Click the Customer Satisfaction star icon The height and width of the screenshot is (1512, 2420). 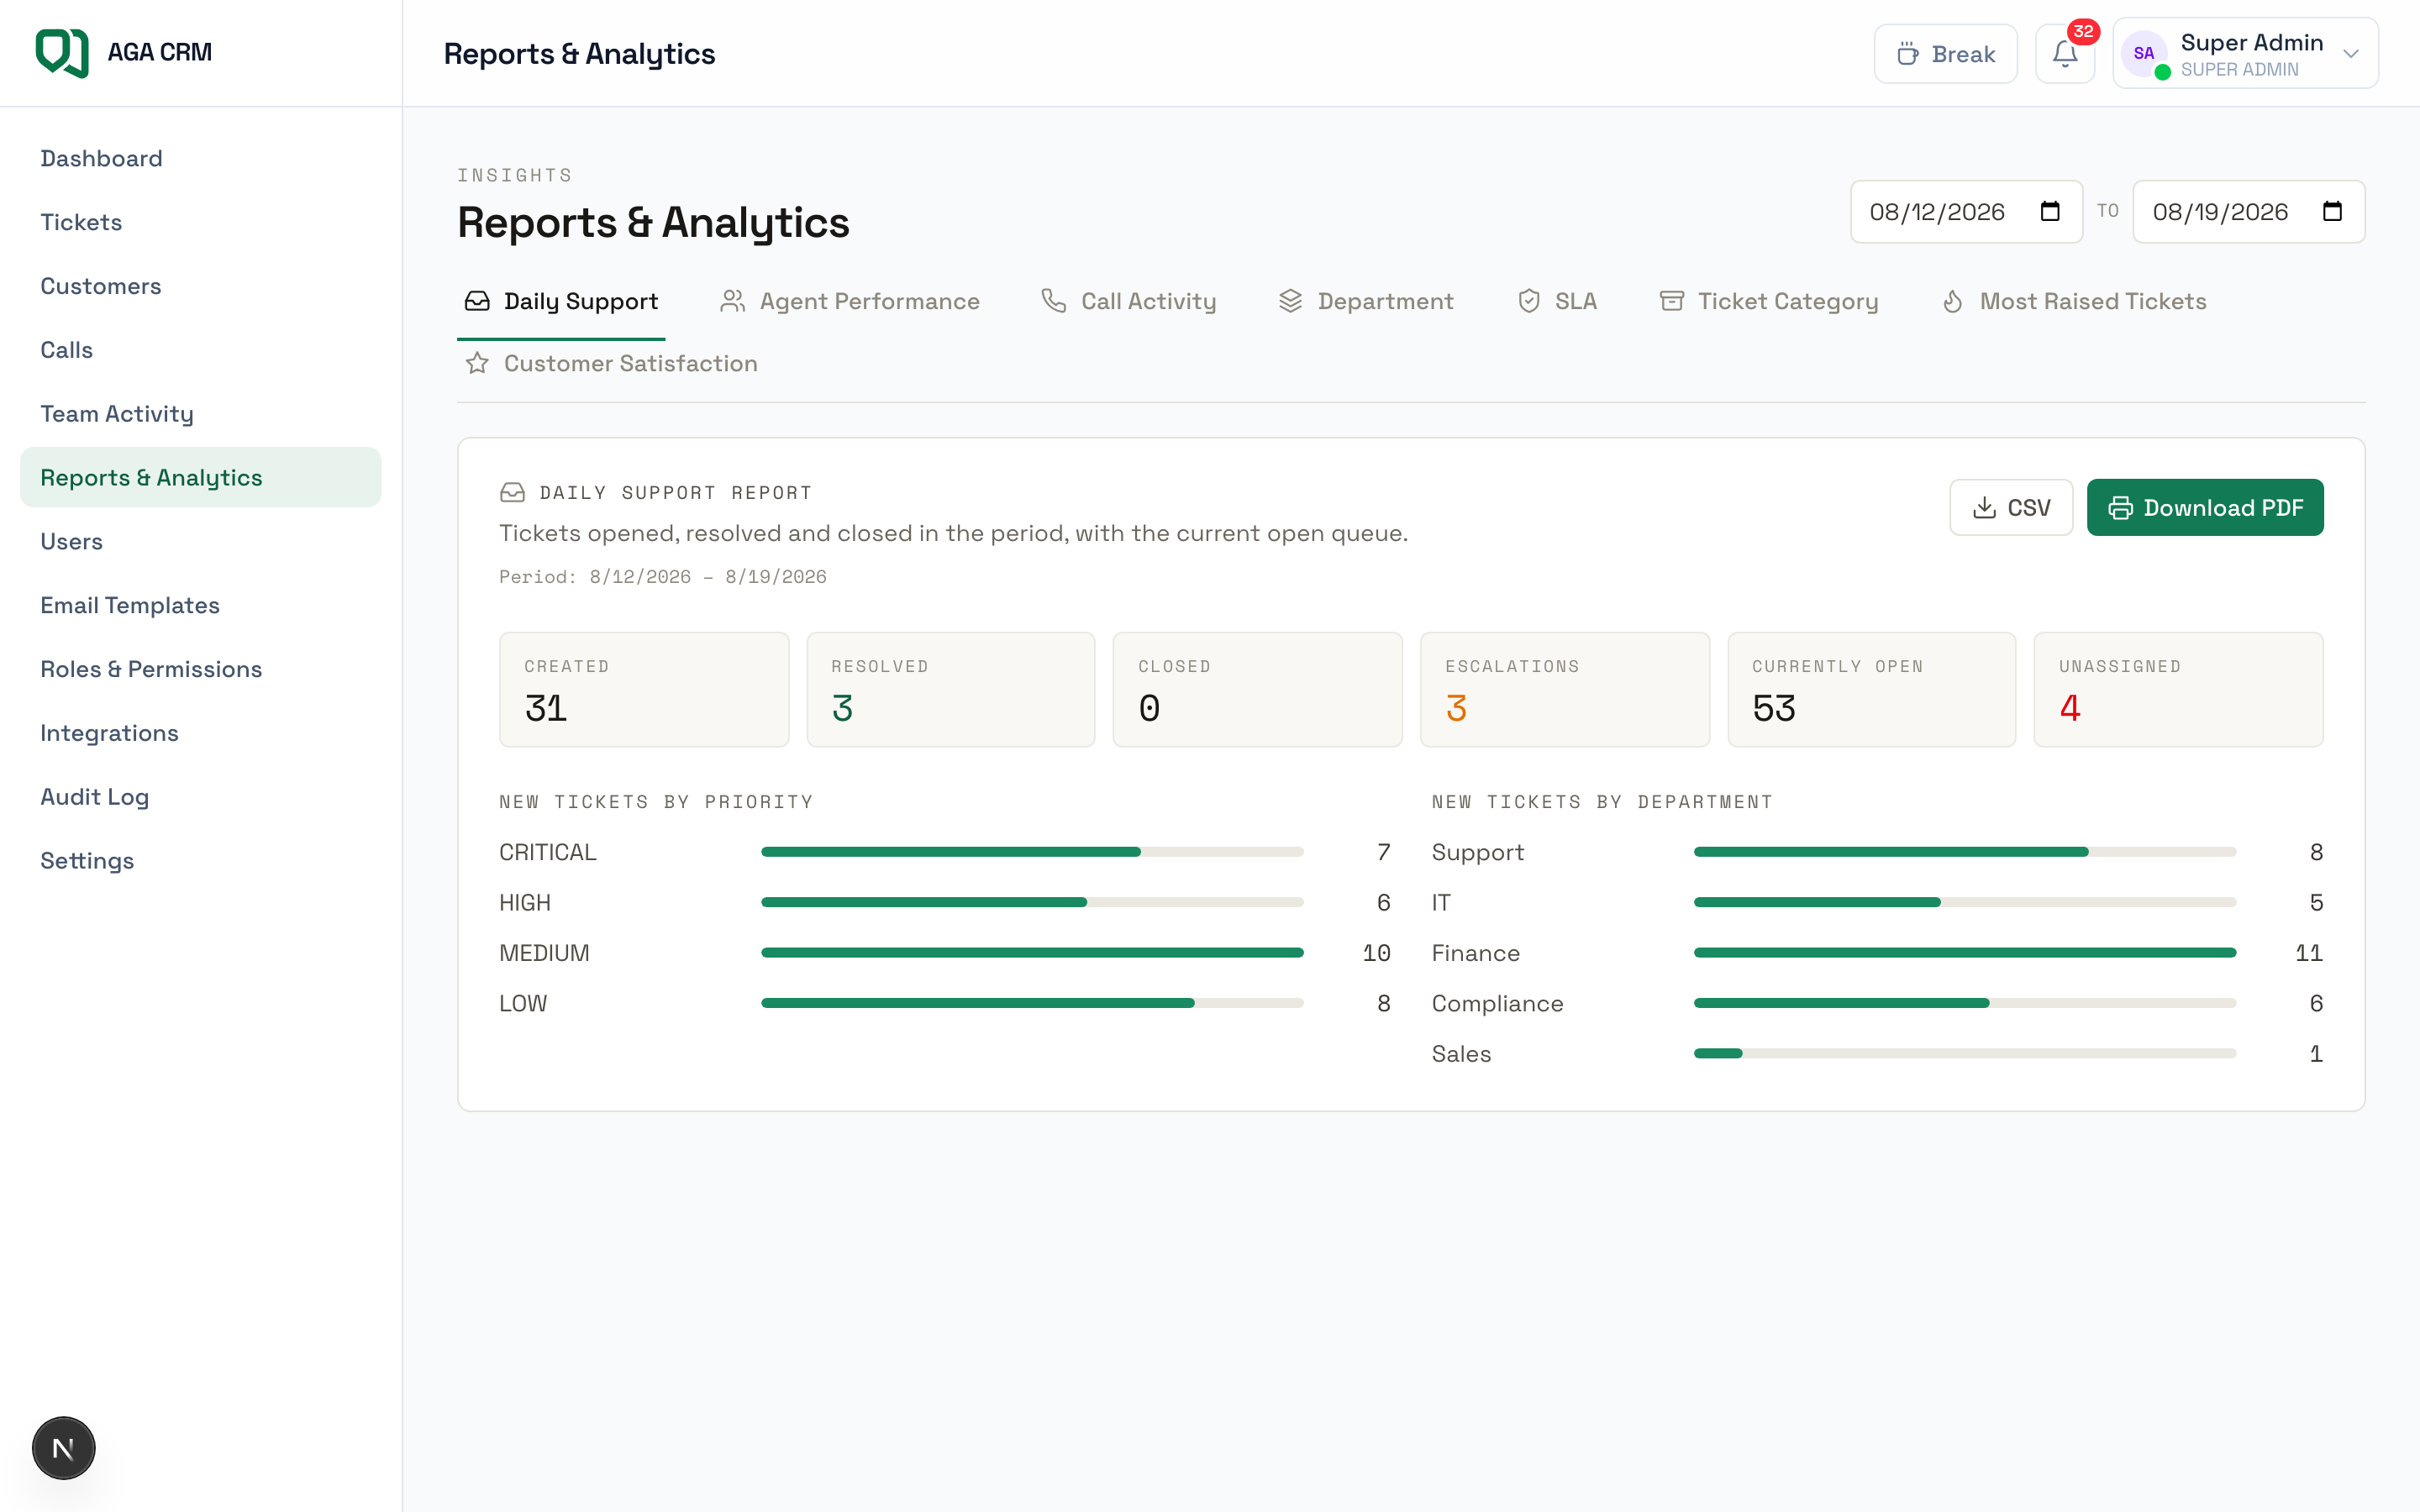pos(477,363)
